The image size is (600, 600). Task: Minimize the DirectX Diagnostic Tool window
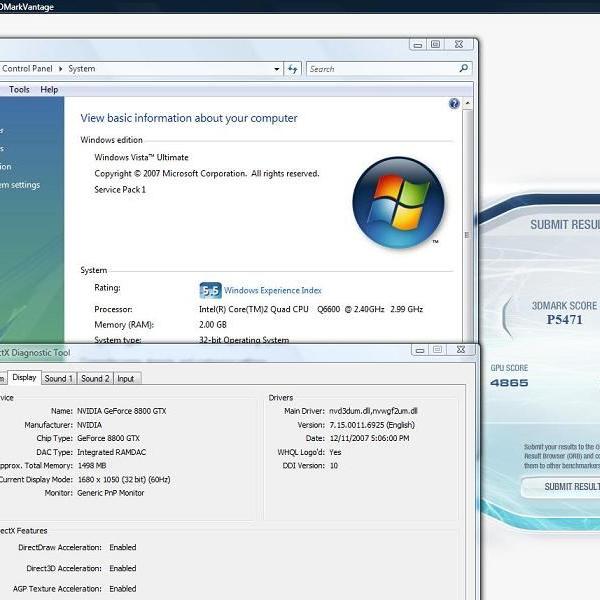click(x=420, y=350)
